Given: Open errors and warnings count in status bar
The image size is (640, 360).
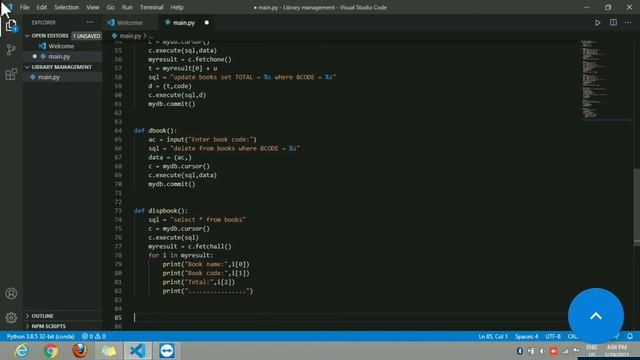Looking at the screenshot, I should tap(94, 336).
